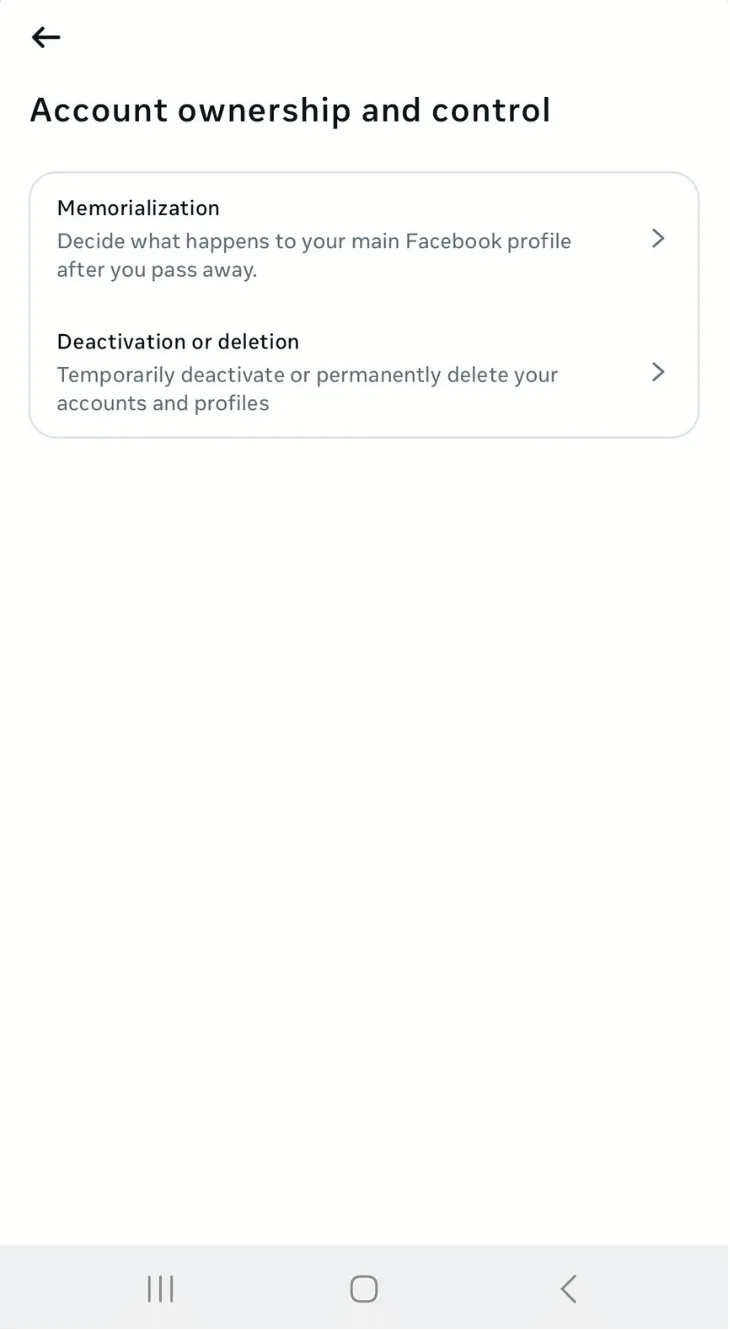The height and width of the screenshot is (1330, 730).
Task: Click the word "permanently" in deletion description
Action: [383, 375]
